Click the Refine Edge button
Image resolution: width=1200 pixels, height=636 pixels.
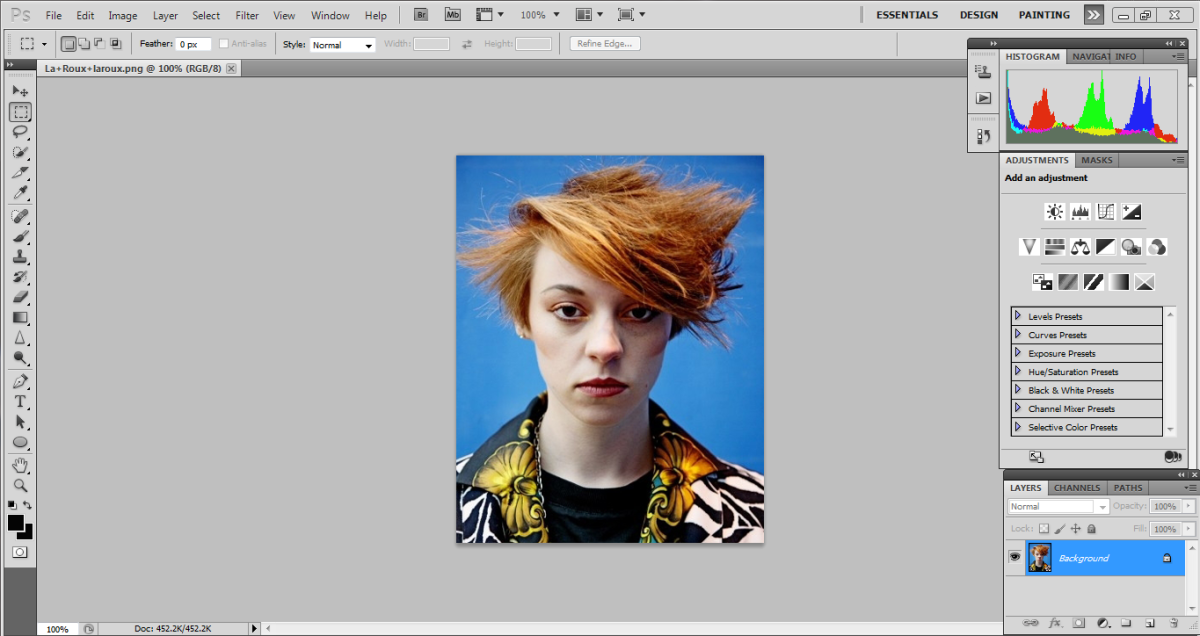coord(604,43)
